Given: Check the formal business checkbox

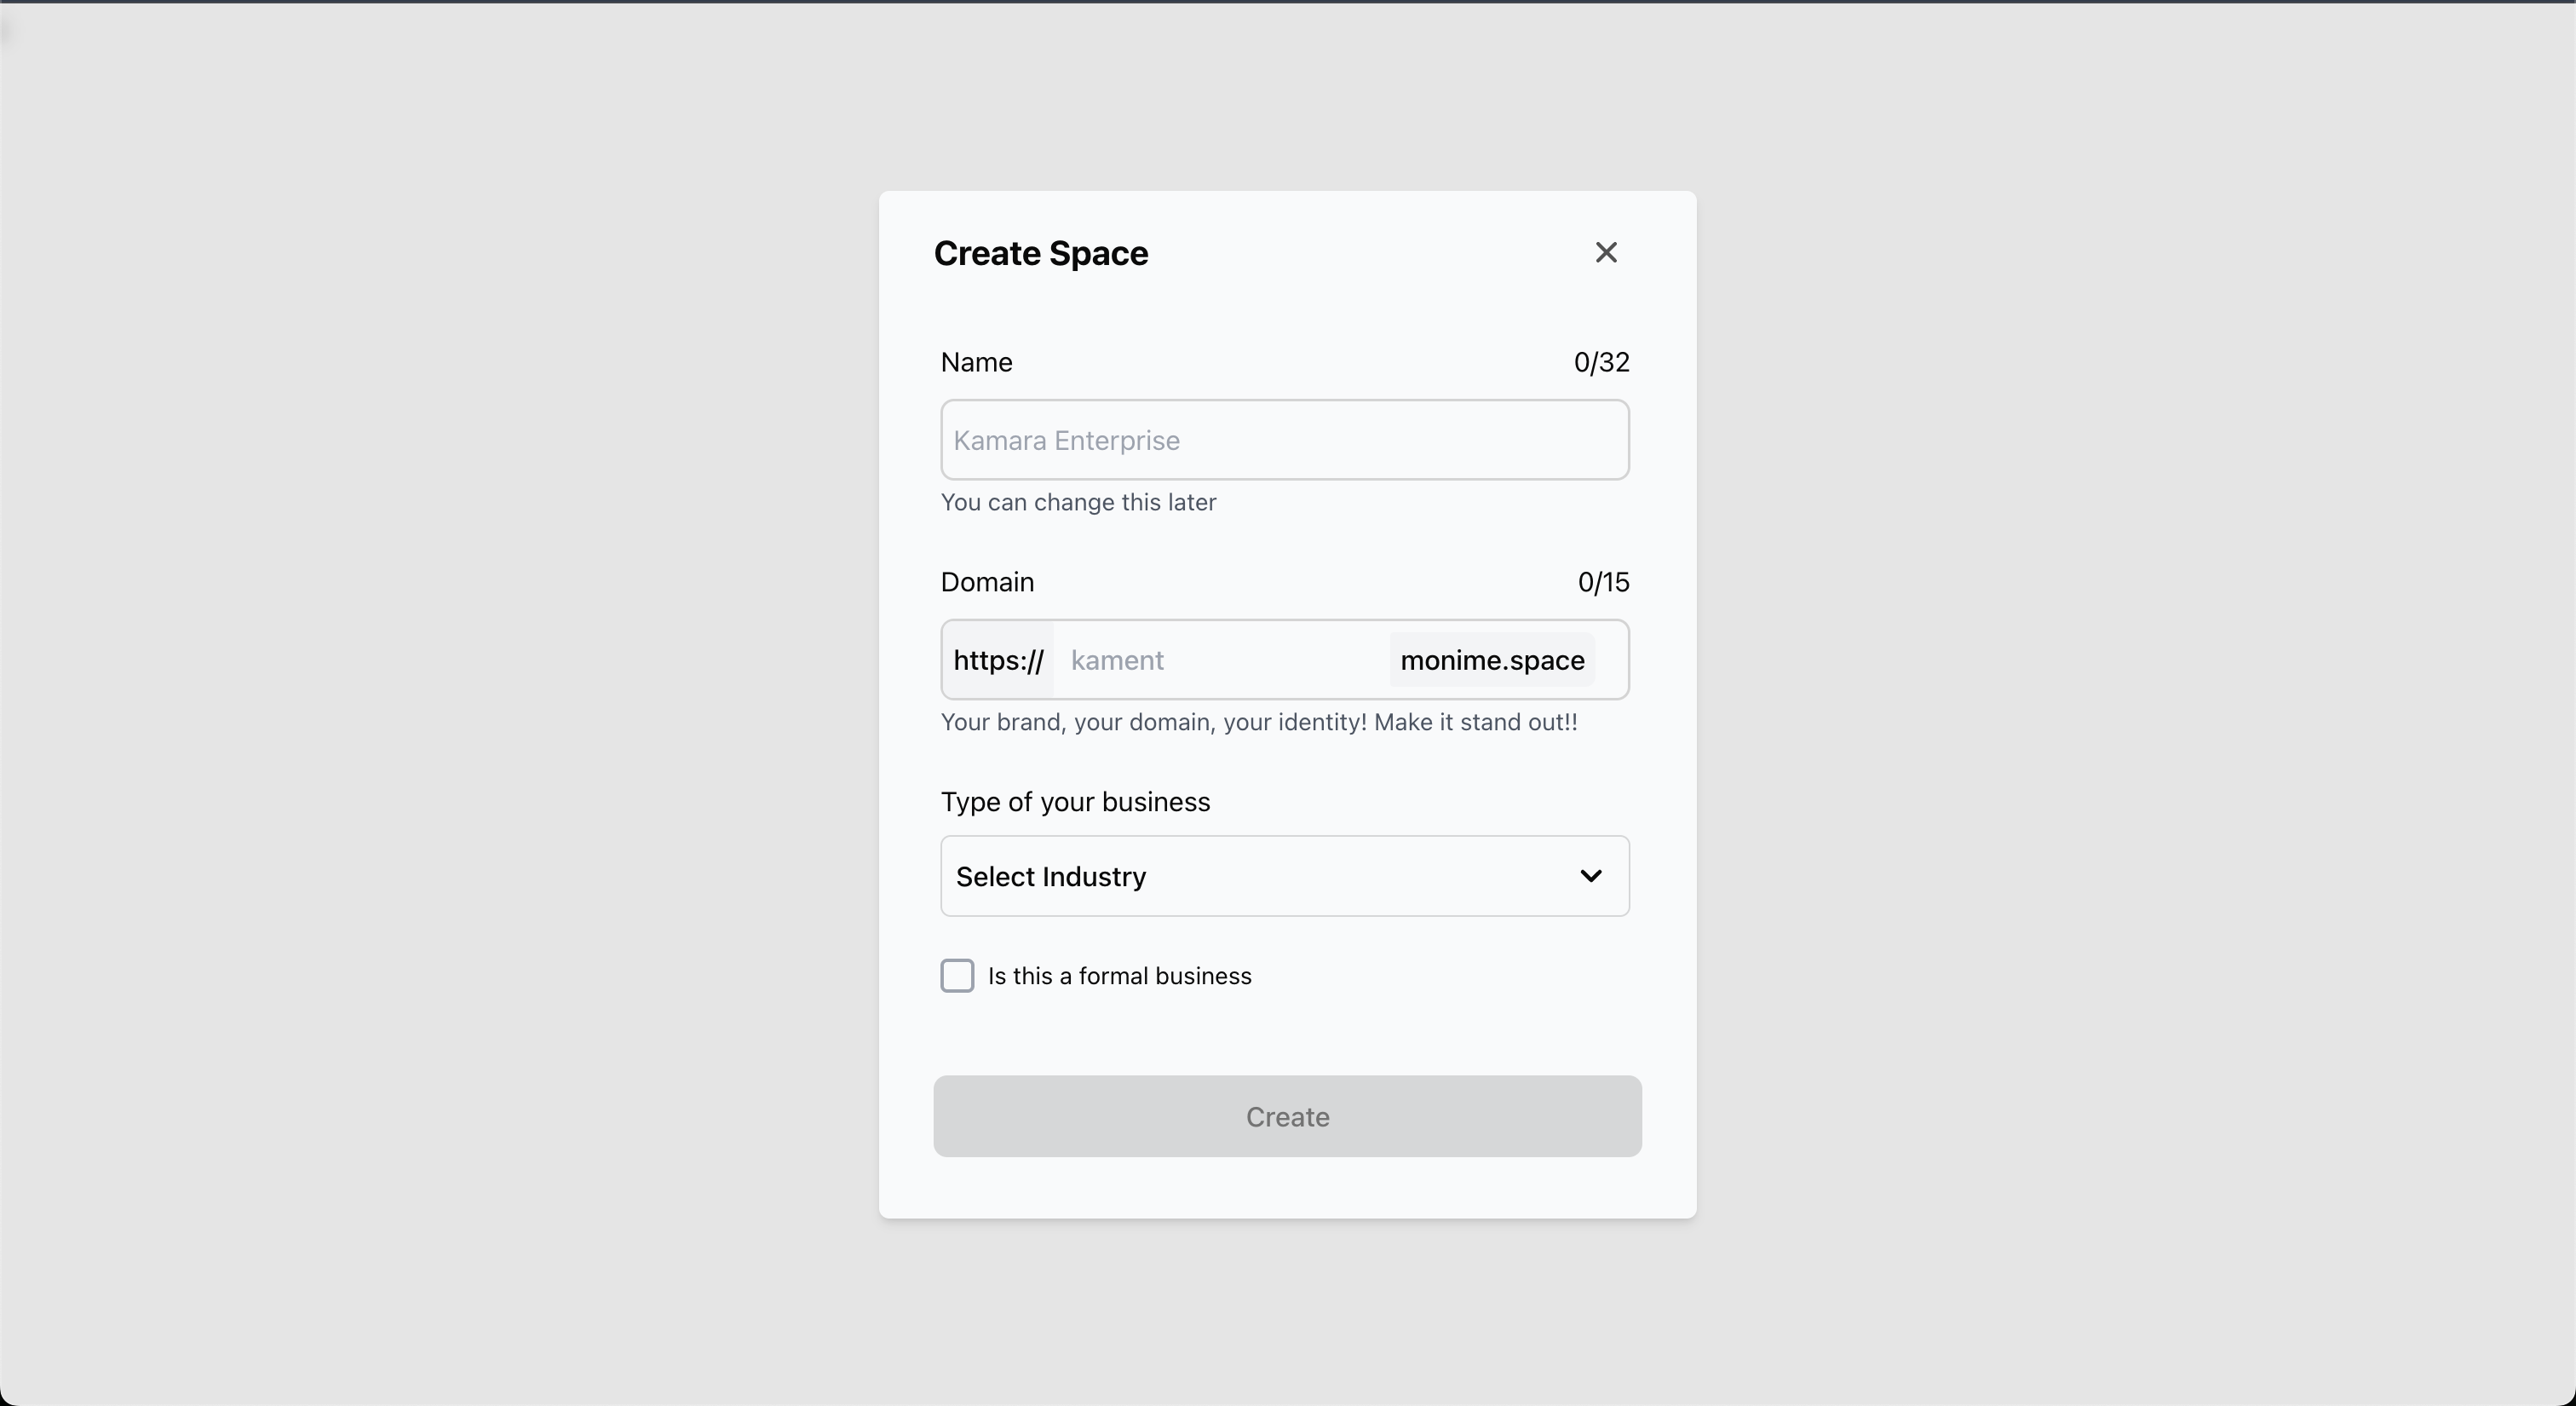Looking at the screenshot, I should pyautogui.click(x=957, y=976).
